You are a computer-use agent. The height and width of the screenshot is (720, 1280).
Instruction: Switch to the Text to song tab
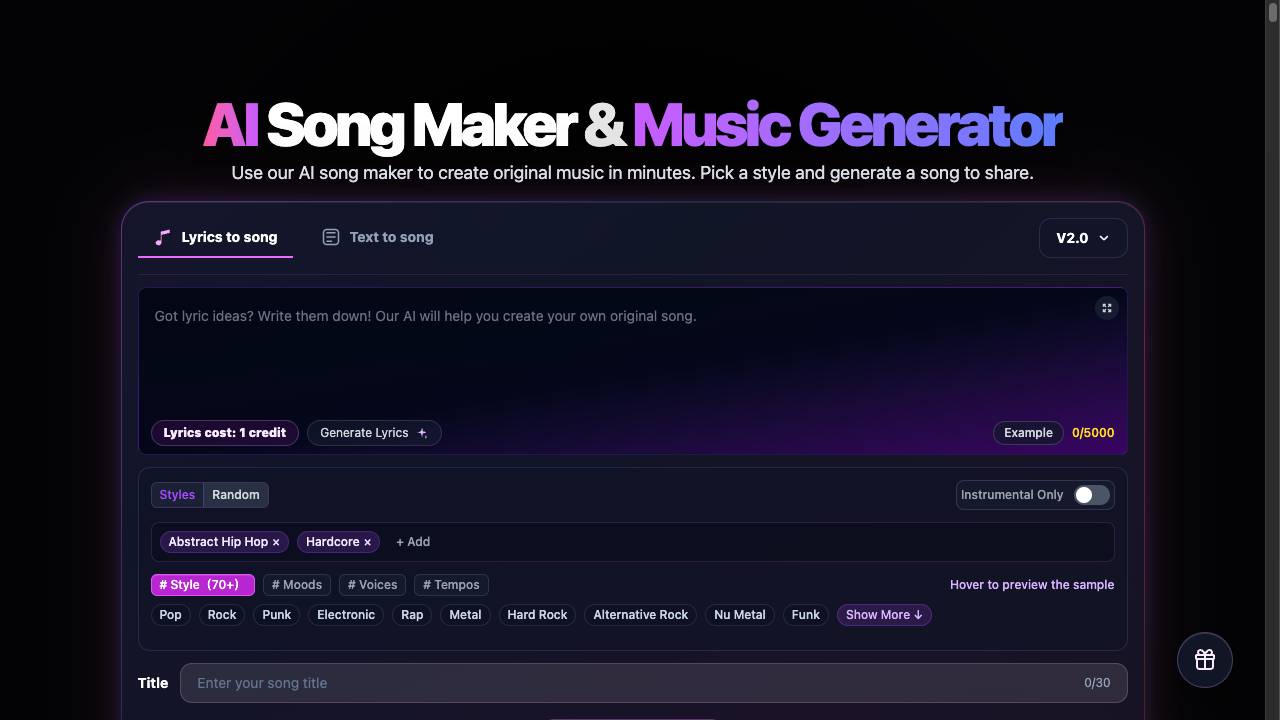(x=378, y=237)
